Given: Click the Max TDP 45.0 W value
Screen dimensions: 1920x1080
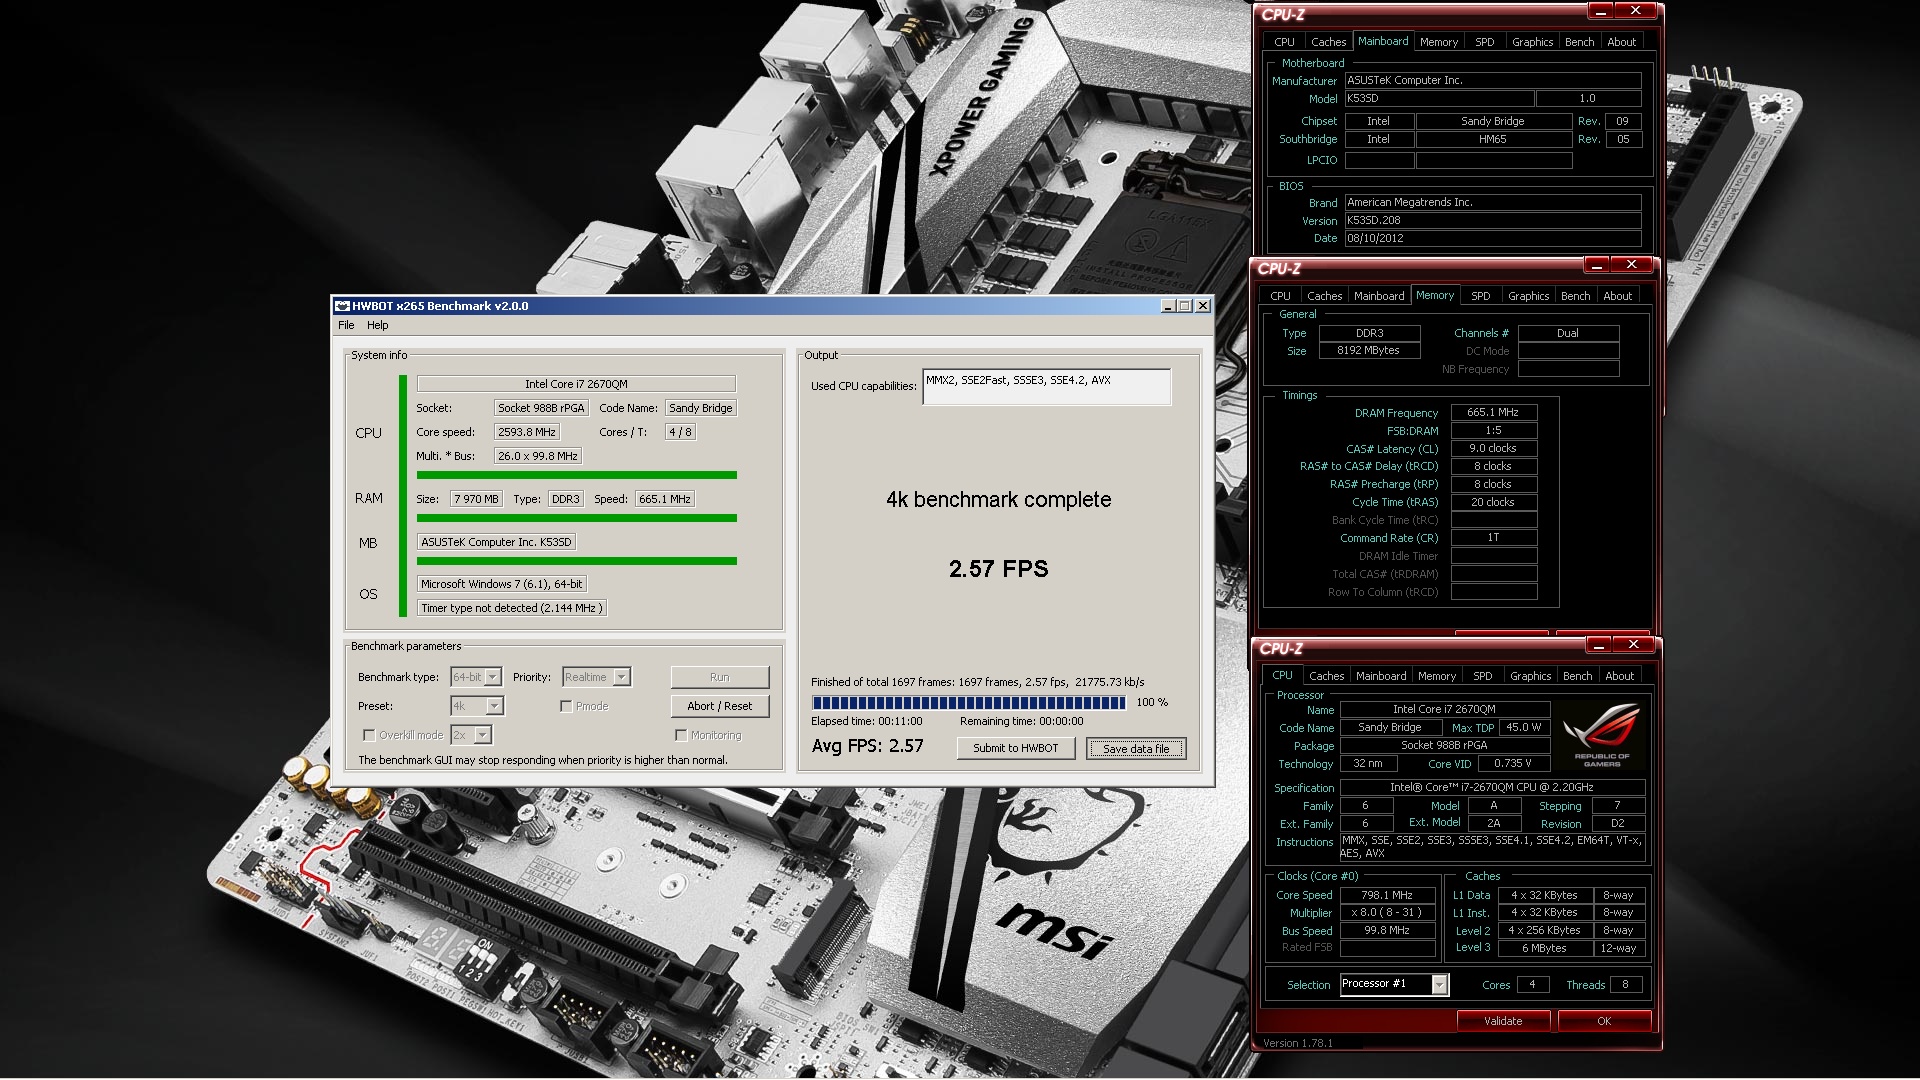Looking at the screenshot, I should [x=1524, y=727].
